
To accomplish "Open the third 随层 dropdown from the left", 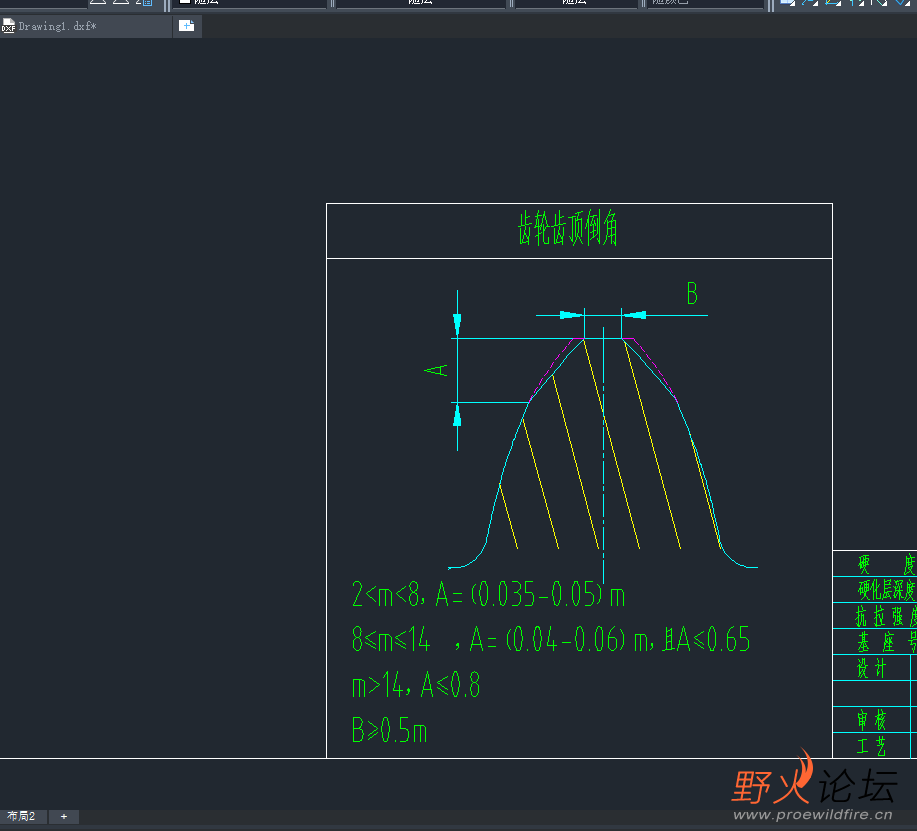I will coord(575,3).
